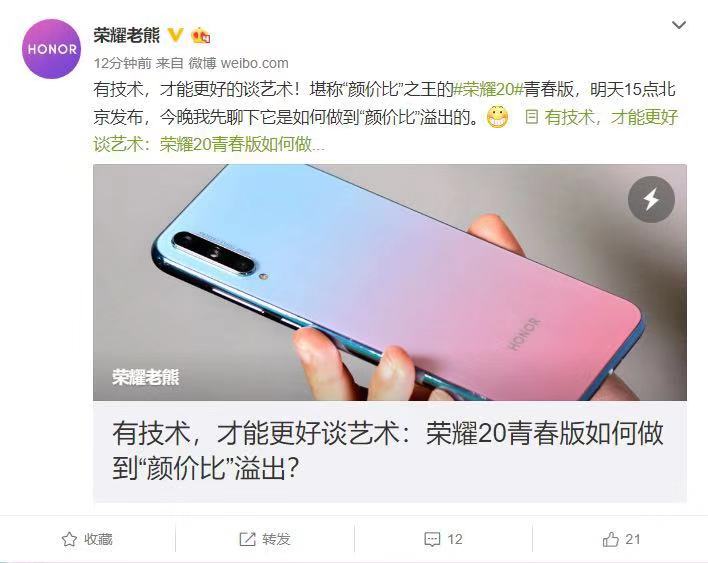Click the repost share icon

247,539
